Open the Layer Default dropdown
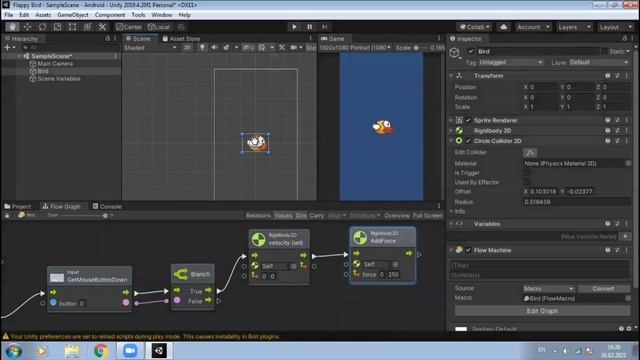The width and height of the screenshot is (640, 360). pyautogui.click(x=599, y=62)
